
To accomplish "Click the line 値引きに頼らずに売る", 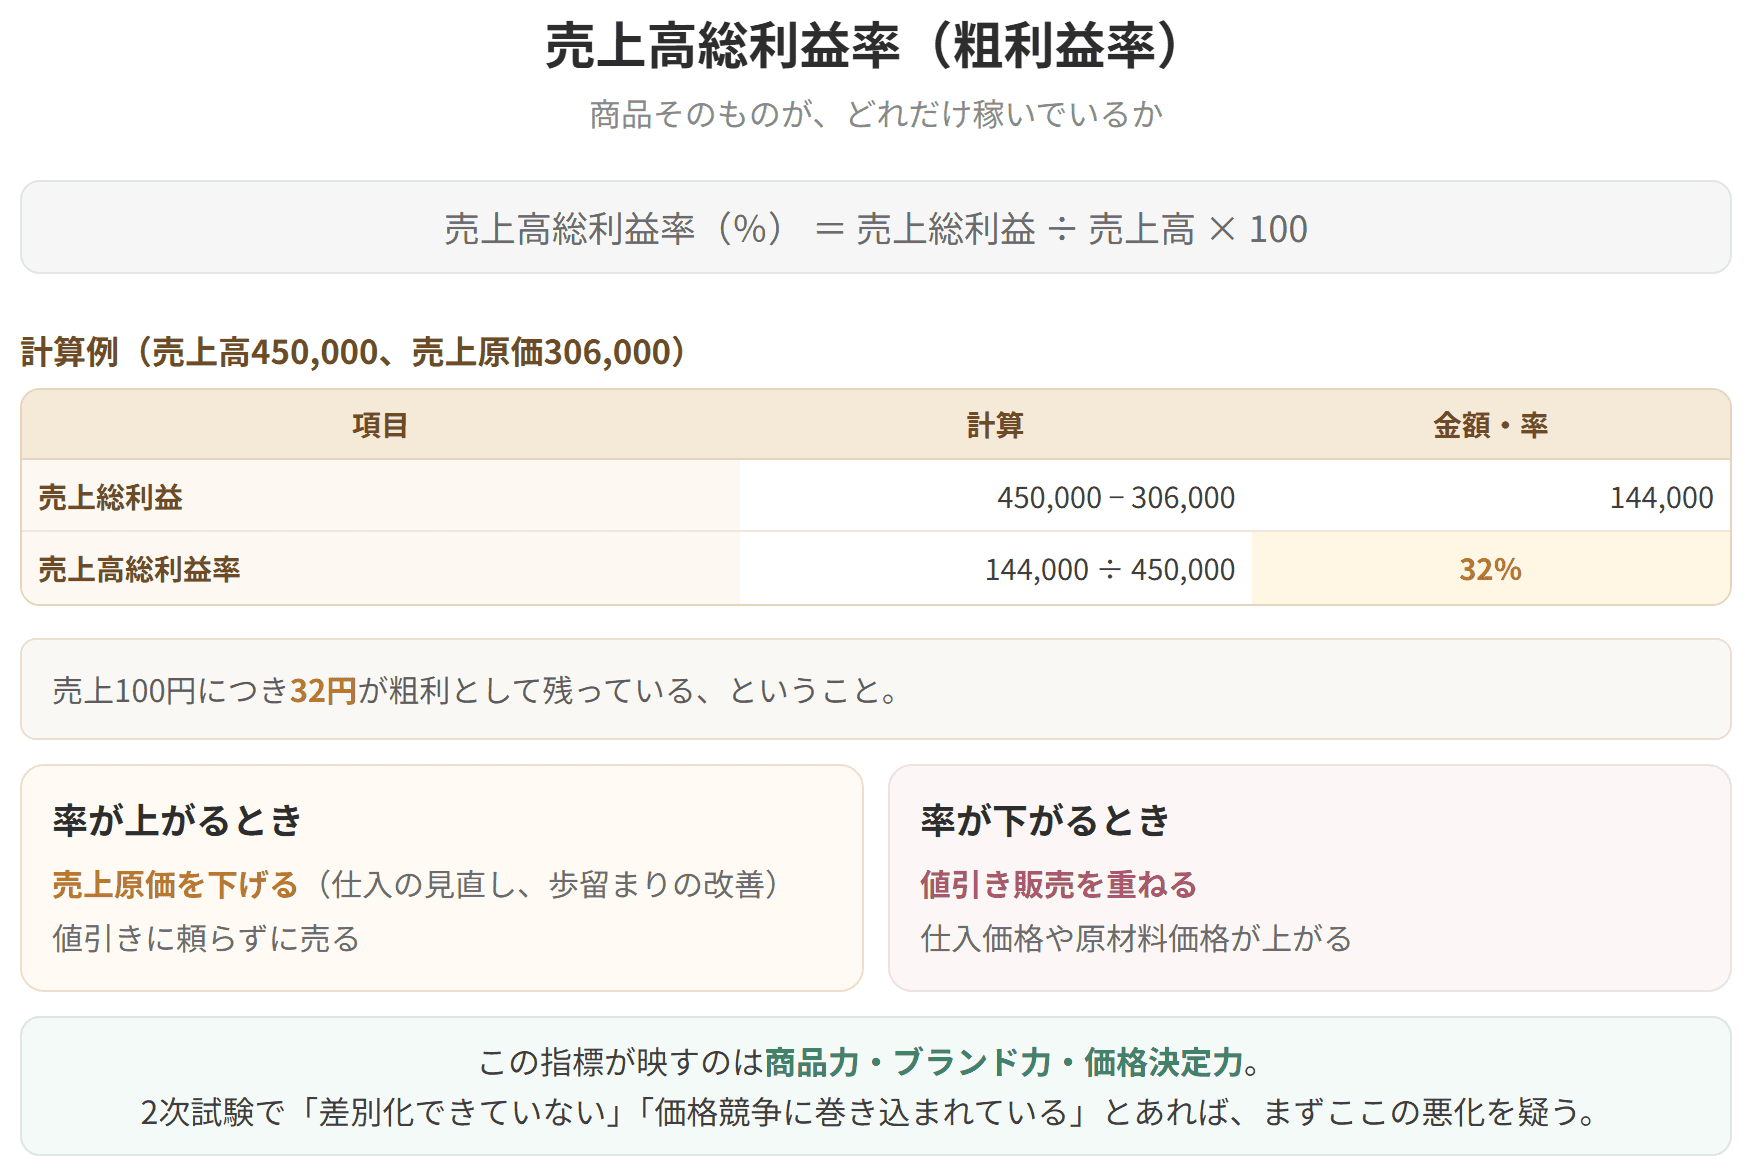I will click(x=206, y=938).
